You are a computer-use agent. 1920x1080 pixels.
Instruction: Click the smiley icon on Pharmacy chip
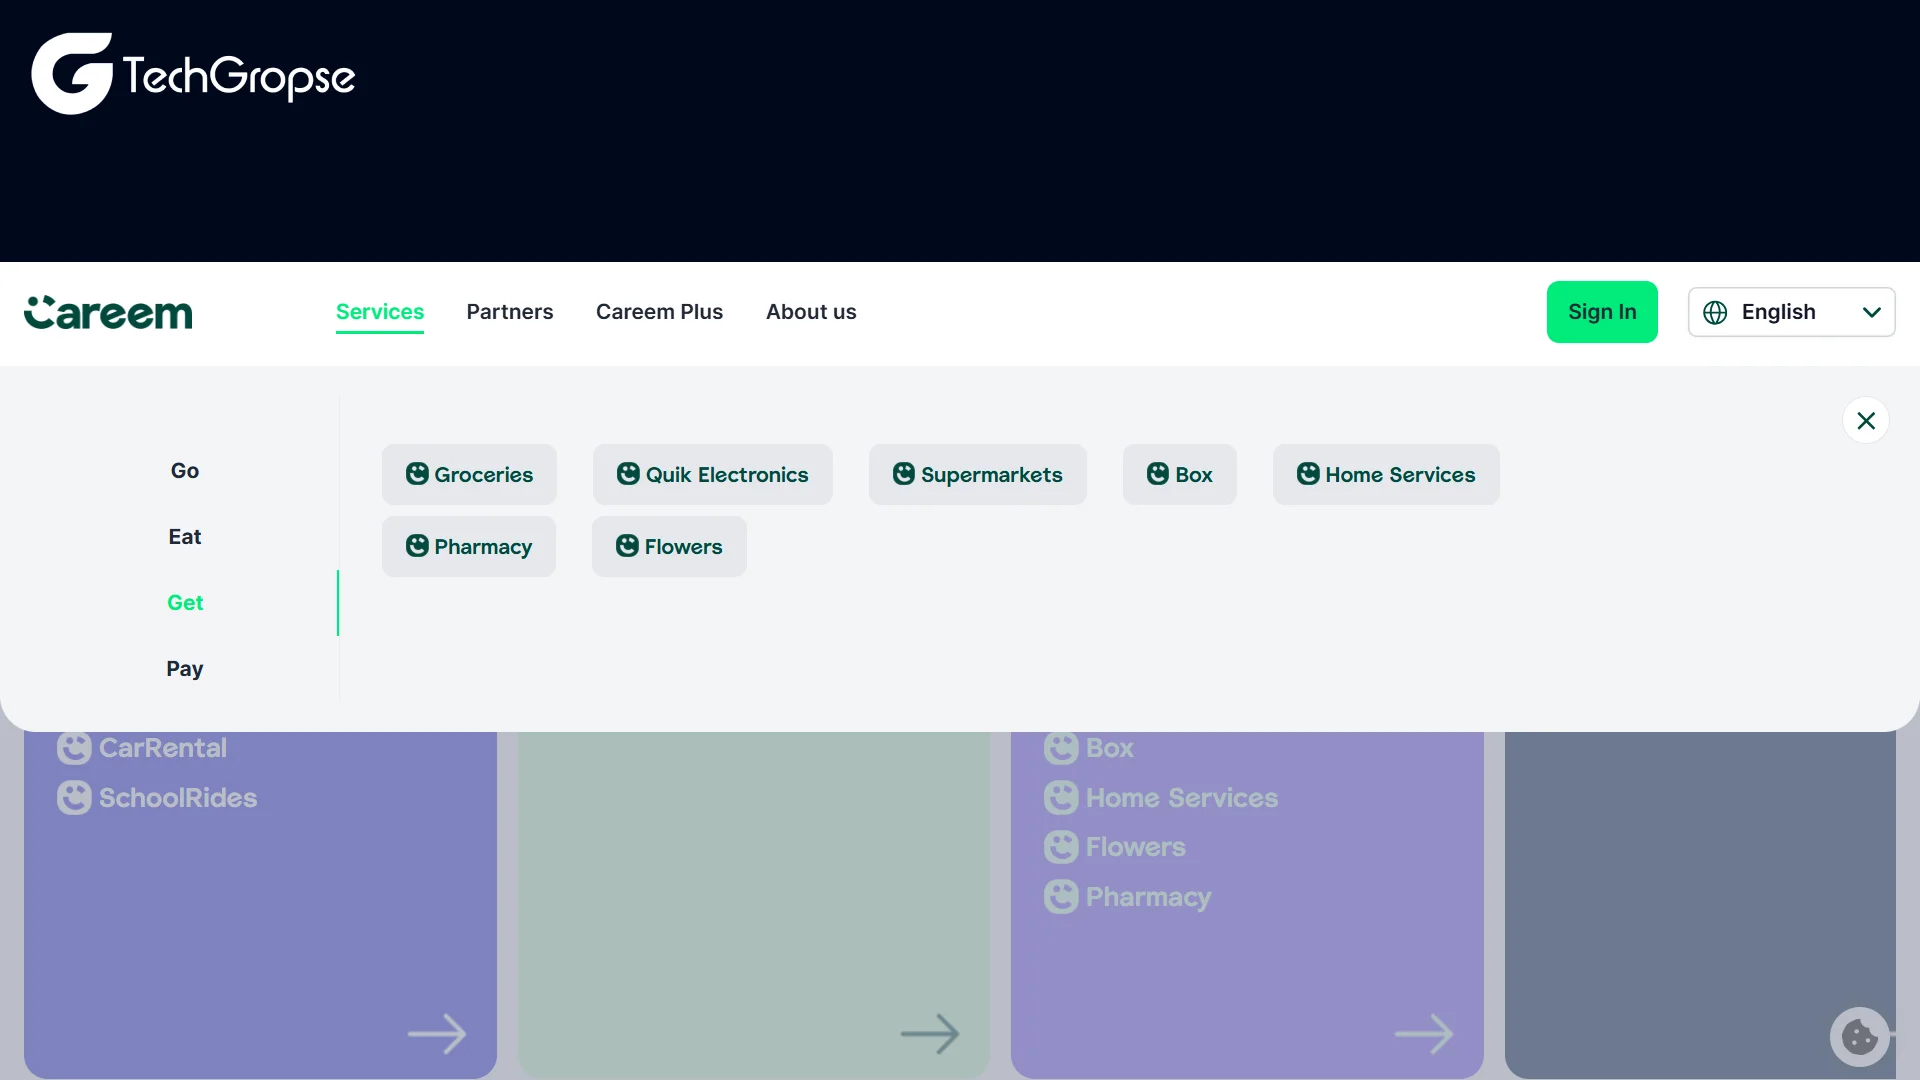[417, 546]
